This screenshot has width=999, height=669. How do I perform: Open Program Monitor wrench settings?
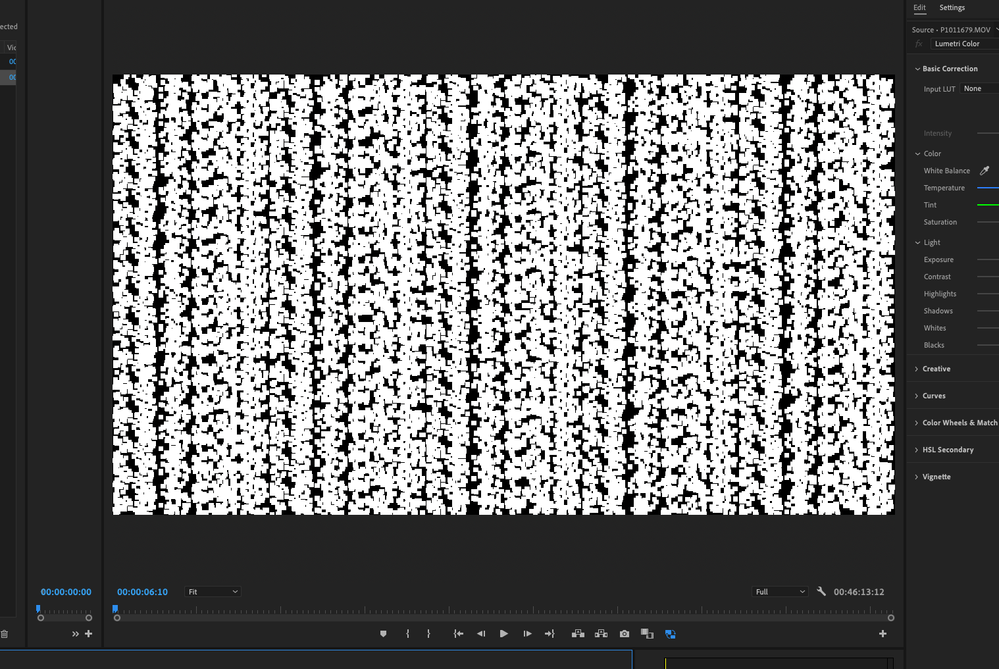(821, 591)
